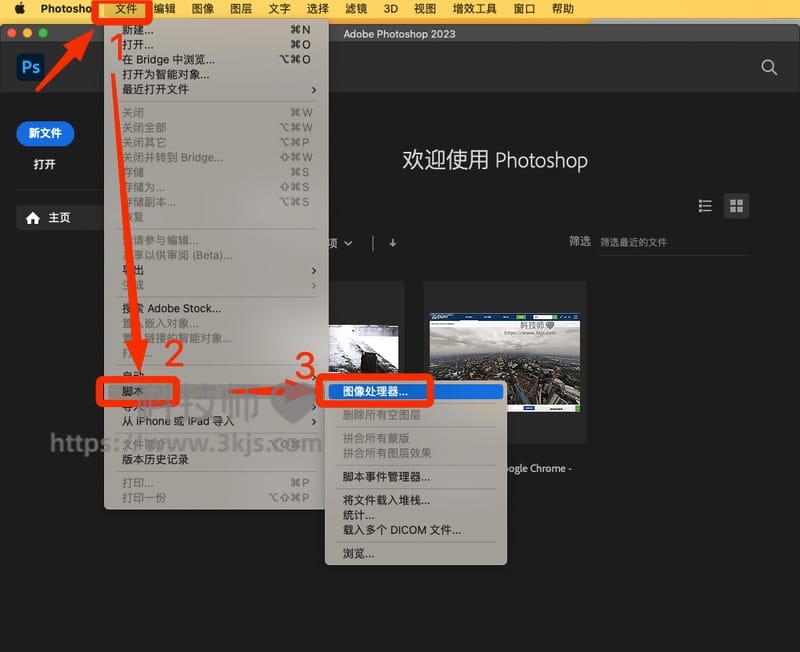Go to 主页 home item
This screenshot has height=652, width=800.
pos(59,218)
